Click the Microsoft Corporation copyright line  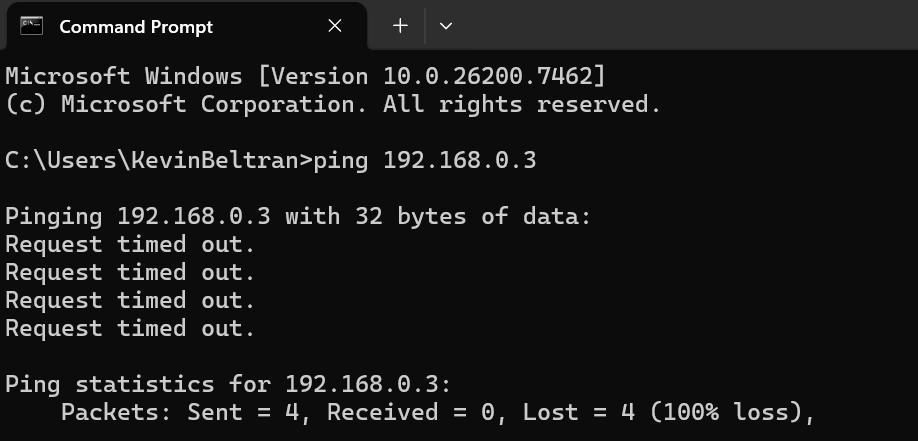point(333,104)
